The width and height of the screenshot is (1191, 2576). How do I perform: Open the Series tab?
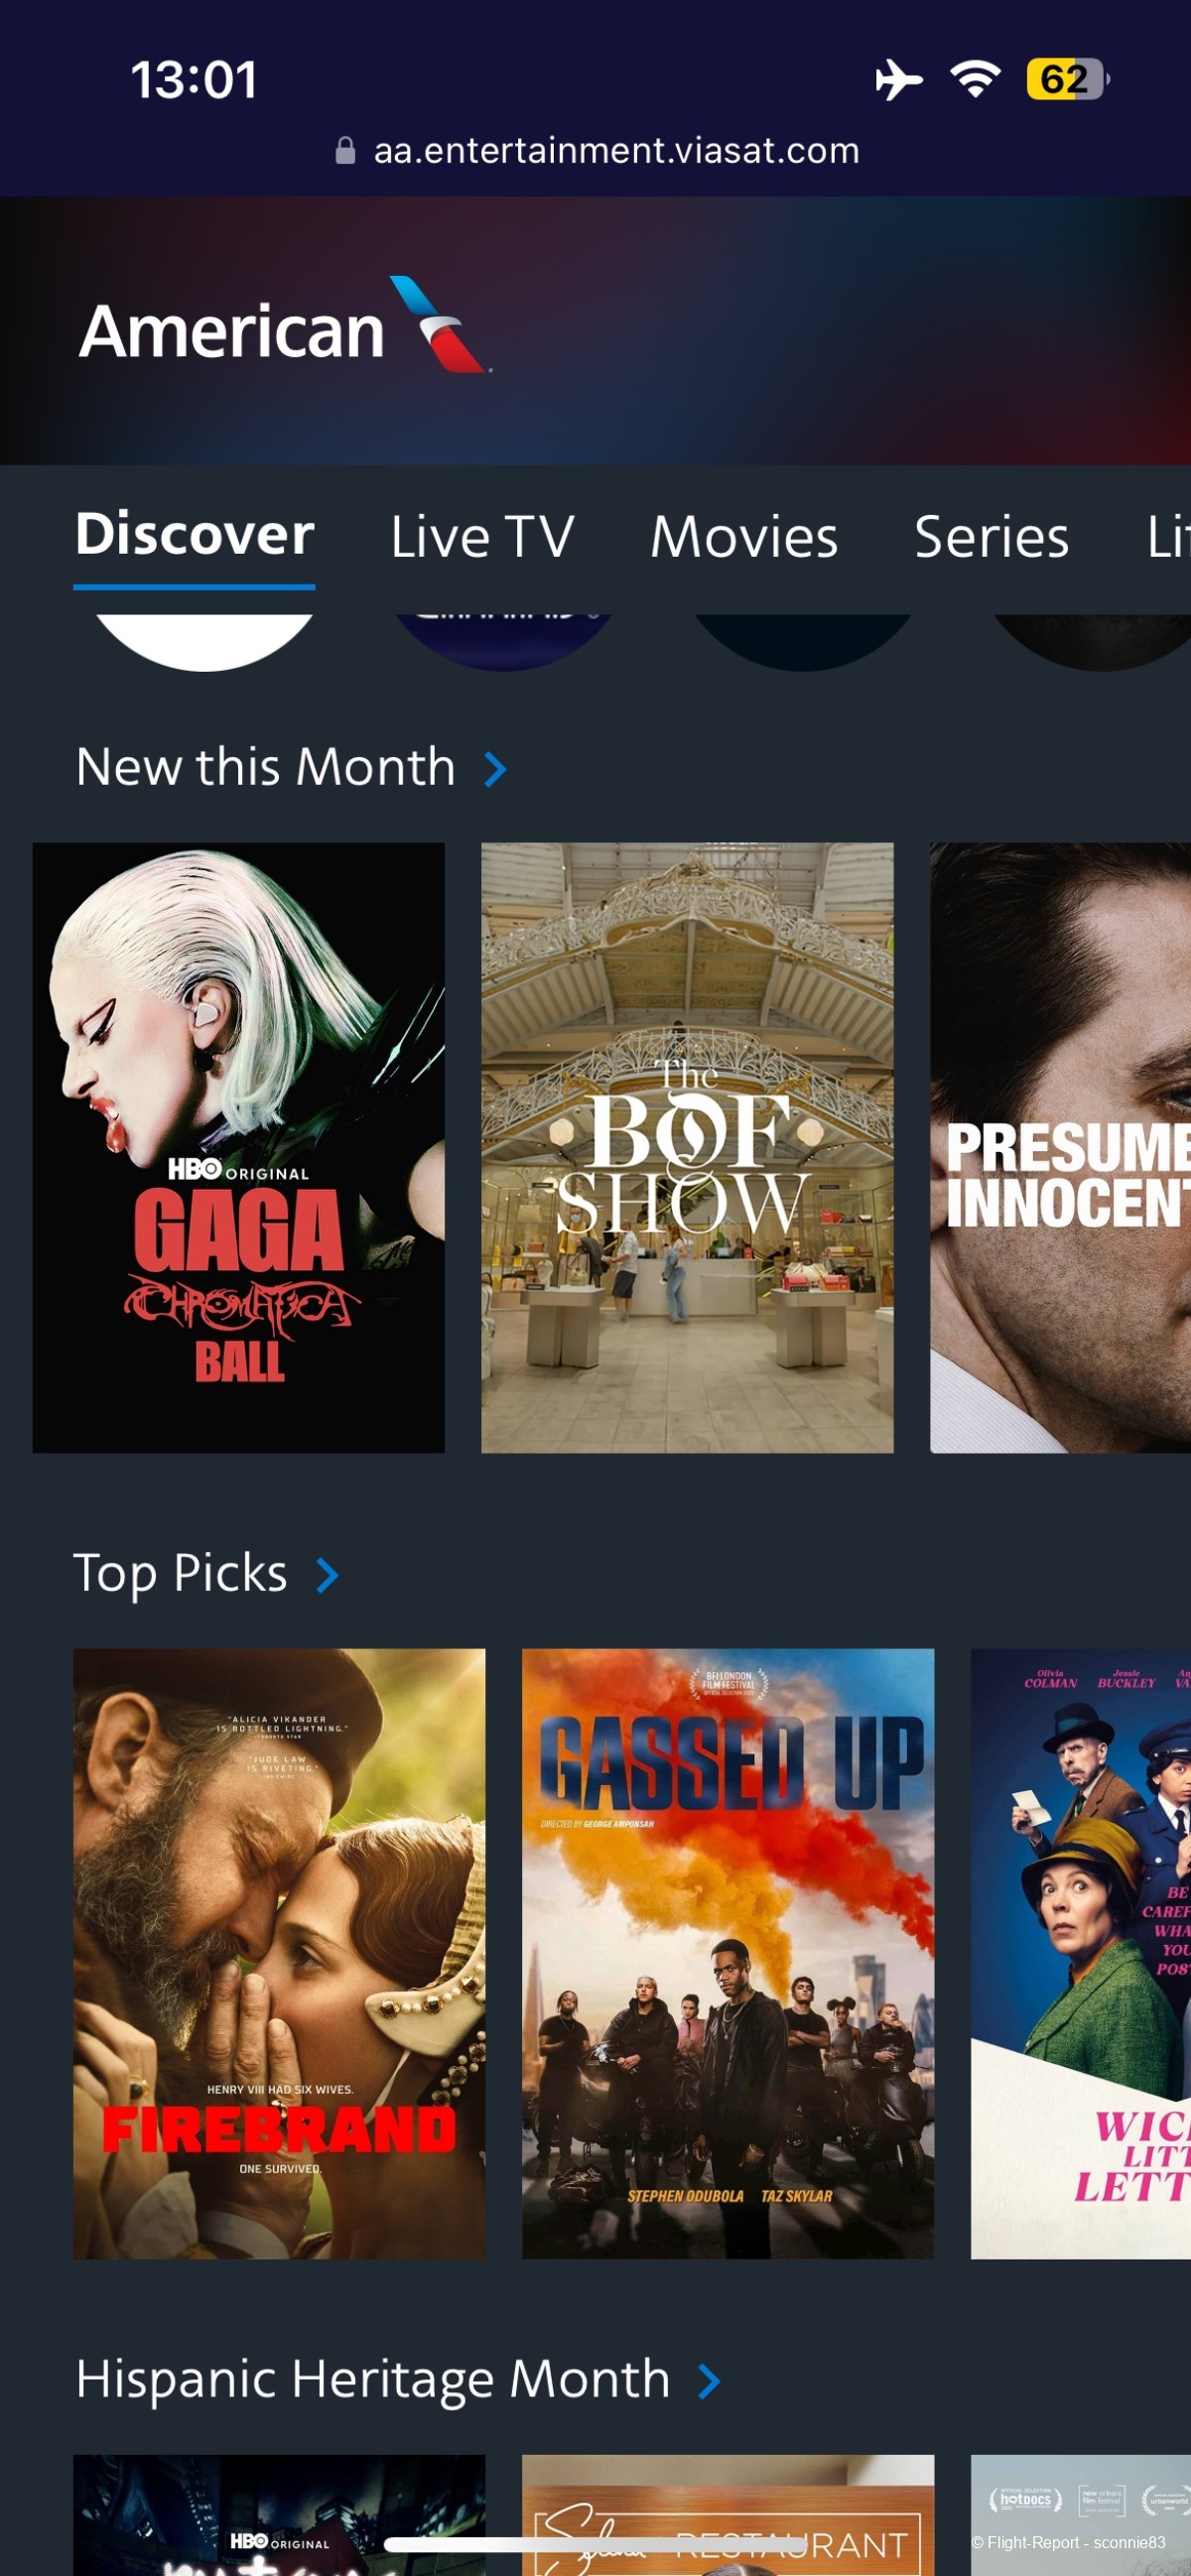click(x=991, y=537)
